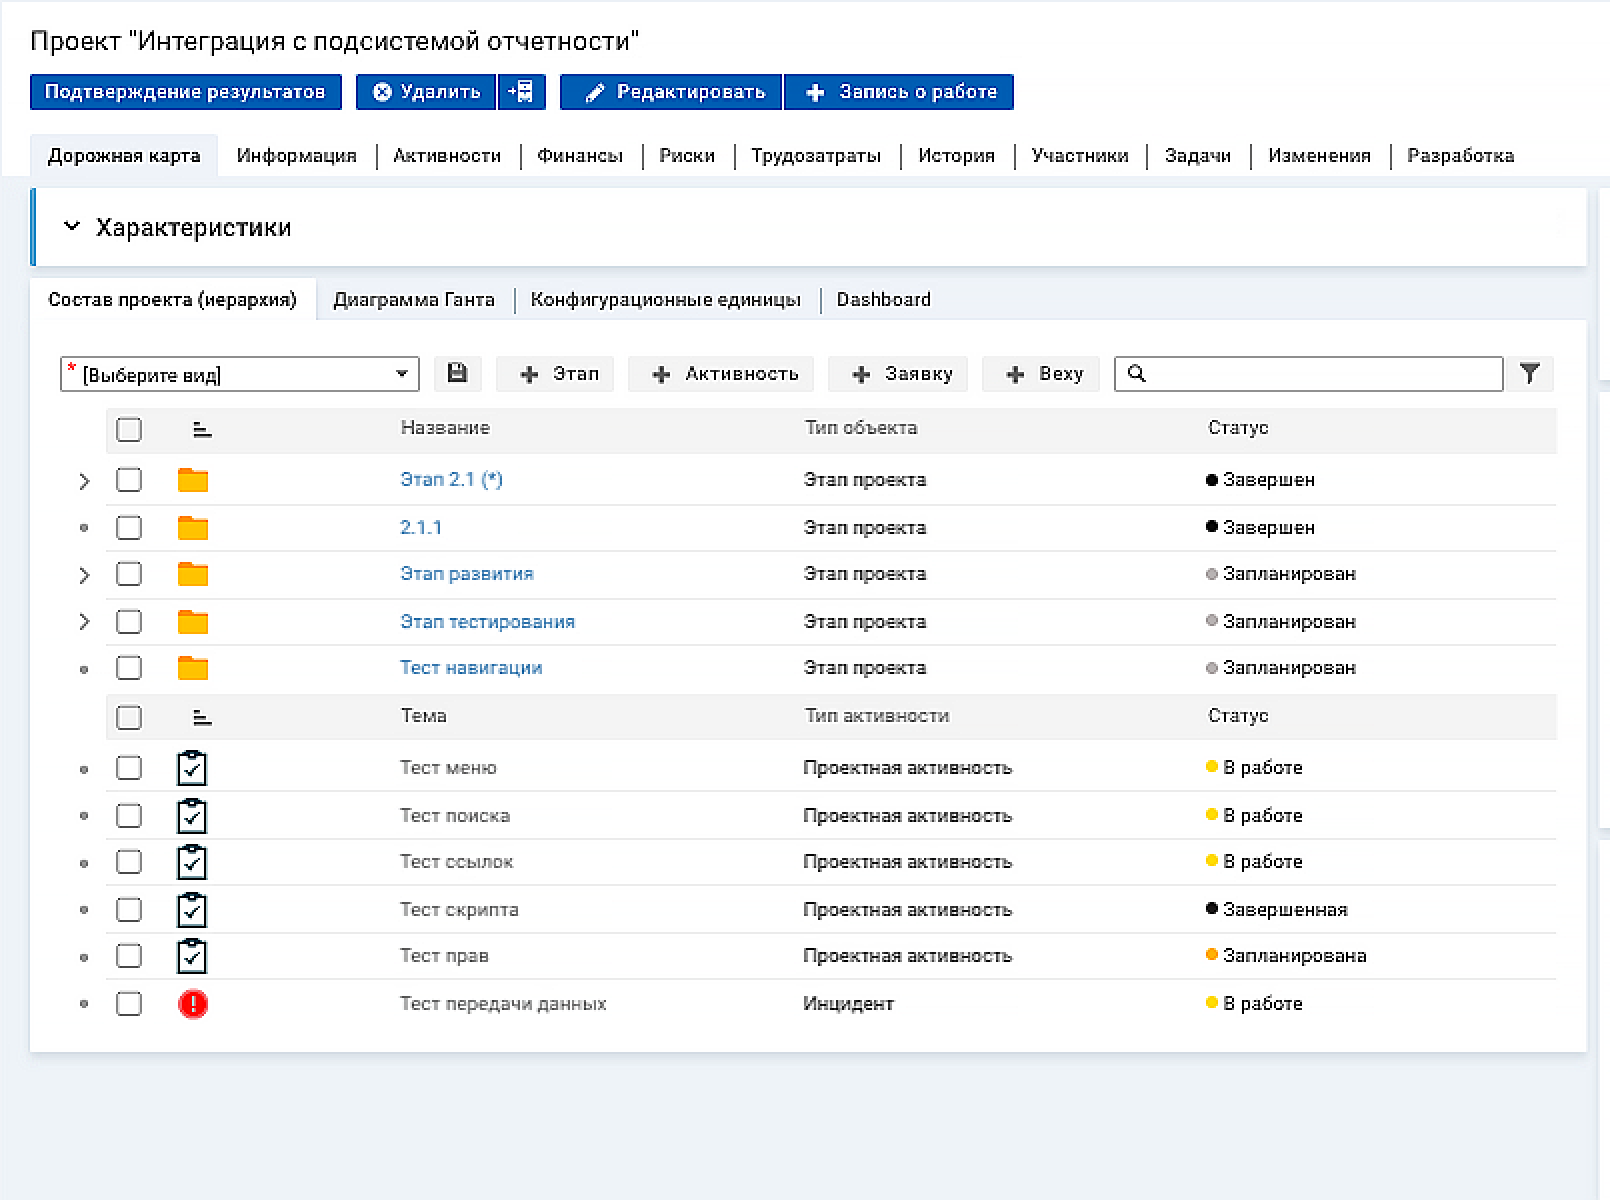Image resolution: width=1610 pixels, height=1200 pixels.
Task: Collapse the Характеристики section
Action: [71, 227]
